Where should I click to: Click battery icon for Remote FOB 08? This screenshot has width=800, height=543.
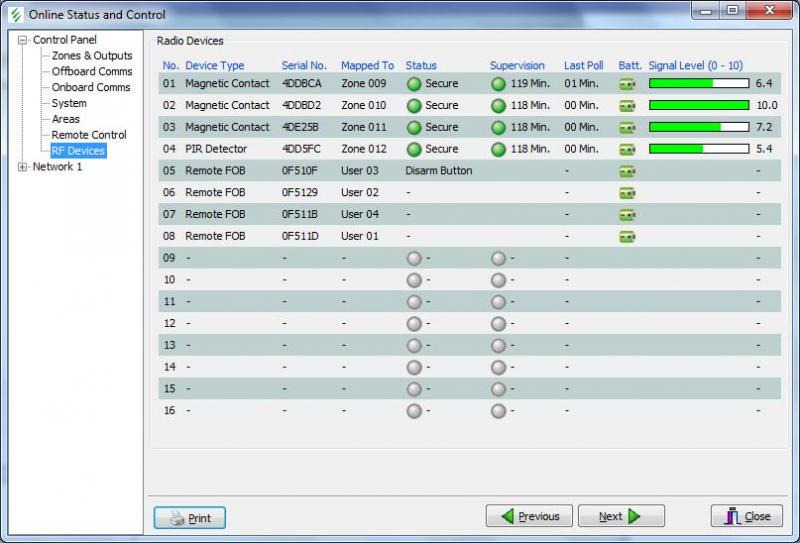(x=627, y=237)
